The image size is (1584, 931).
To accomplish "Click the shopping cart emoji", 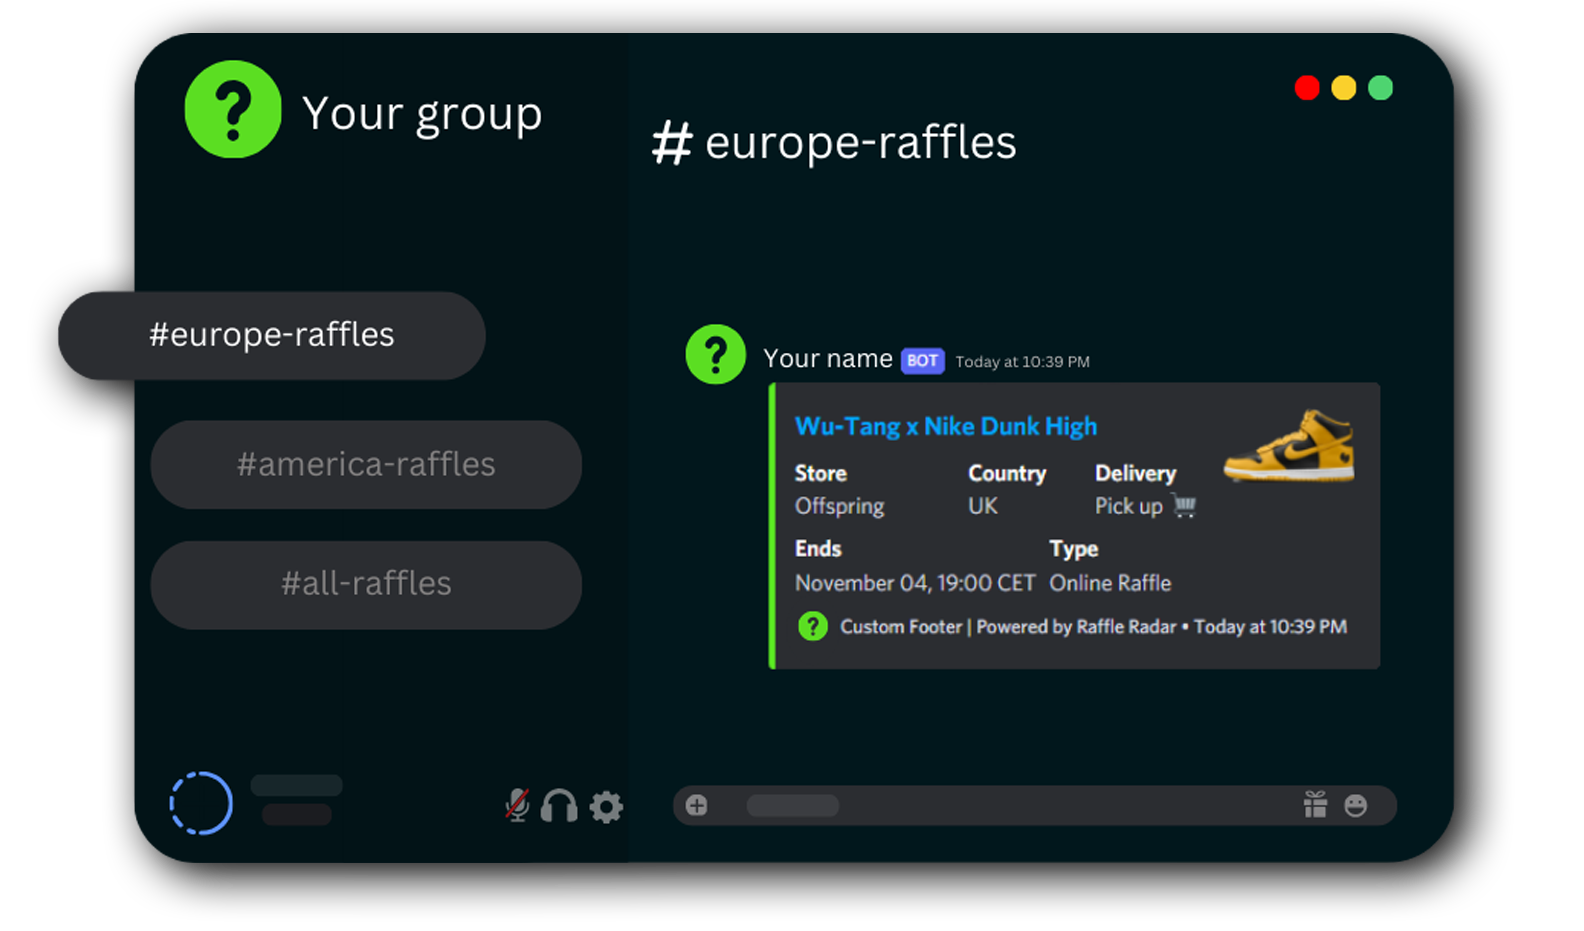I will pos(1185,506).
